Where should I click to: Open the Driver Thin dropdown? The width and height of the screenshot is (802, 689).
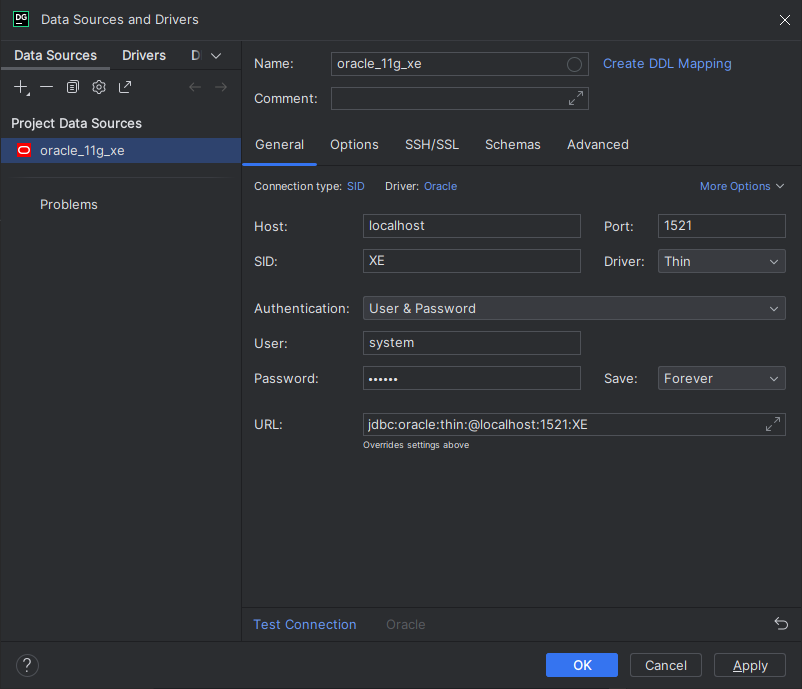(x=721, y=261)
